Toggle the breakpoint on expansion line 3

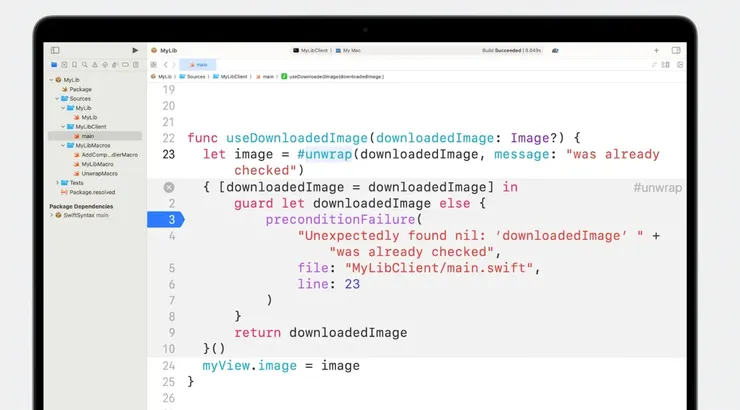click(166, 219)
